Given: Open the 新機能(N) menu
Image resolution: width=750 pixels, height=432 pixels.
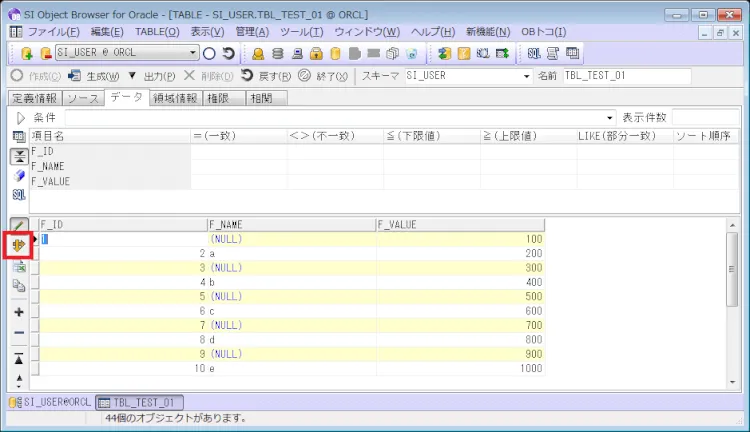Looking at the screenshot, I should coord(488,32).
